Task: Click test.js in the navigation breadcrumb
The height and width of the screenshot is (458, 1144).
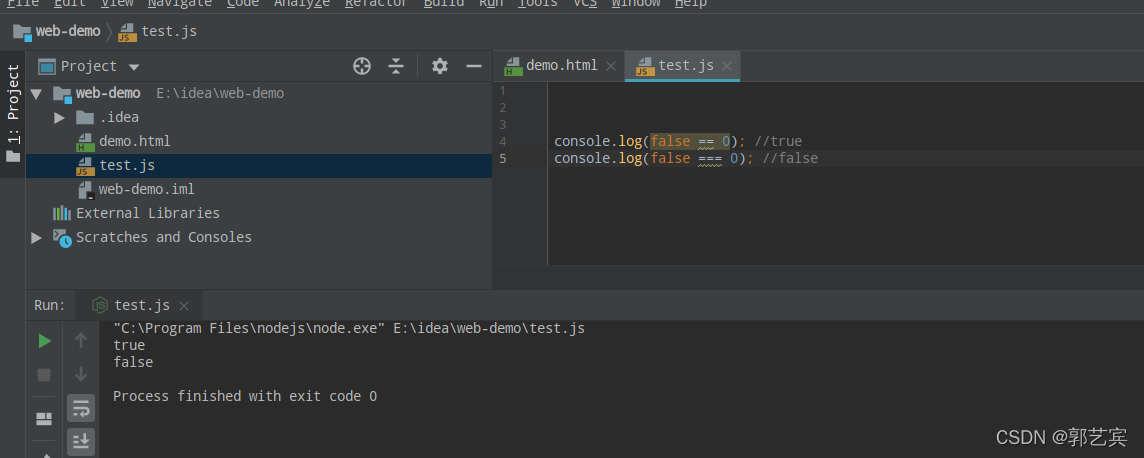Action: coord(169,31)
